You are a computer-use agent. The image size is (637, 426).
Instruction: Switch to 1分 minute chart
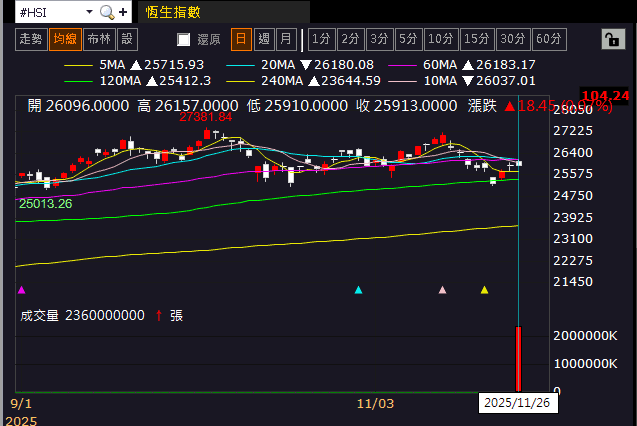click(322, 39)
